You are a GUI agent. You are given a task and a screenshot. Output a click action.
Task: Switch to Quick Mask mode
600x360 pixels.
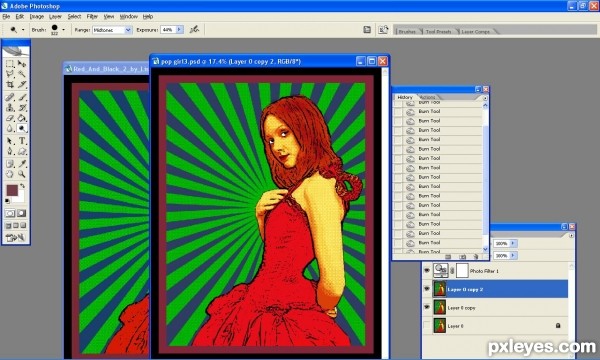[22, 213]
